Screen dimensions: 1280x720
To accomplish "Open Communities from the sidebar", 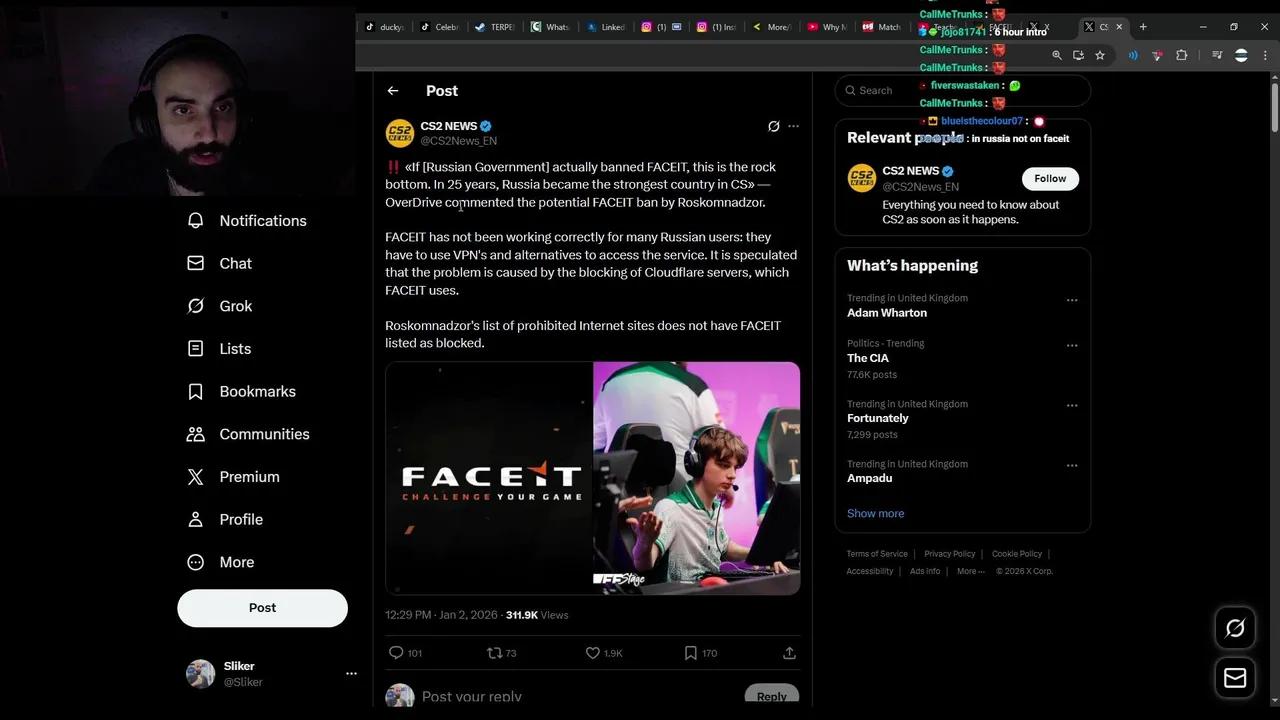I will click(248, 434).
